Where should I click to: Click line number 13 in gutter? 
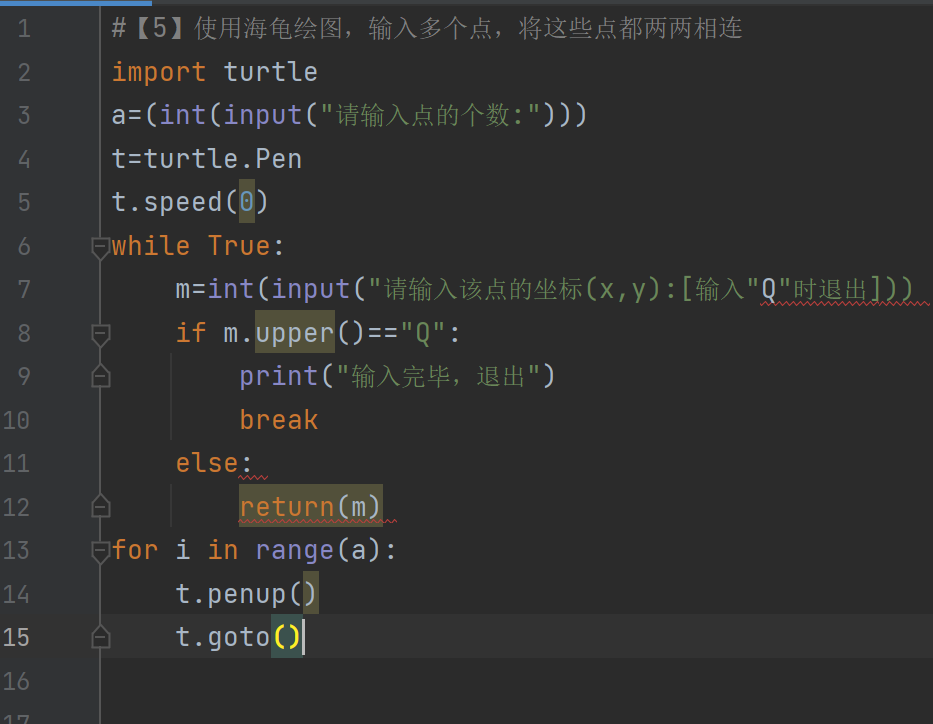[x=16, y=550]
